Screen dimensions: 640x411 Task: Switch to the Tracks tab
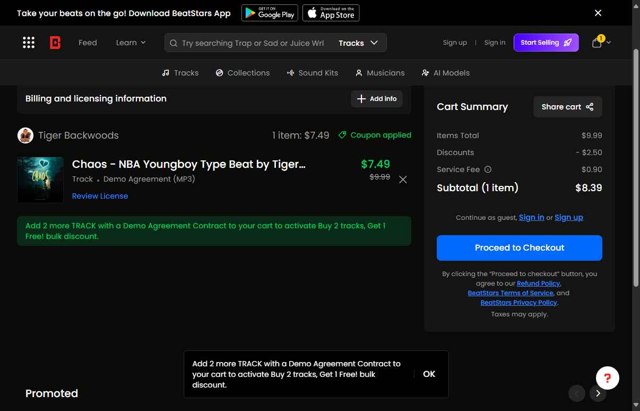pyautogui.click(x=180, y=73)
